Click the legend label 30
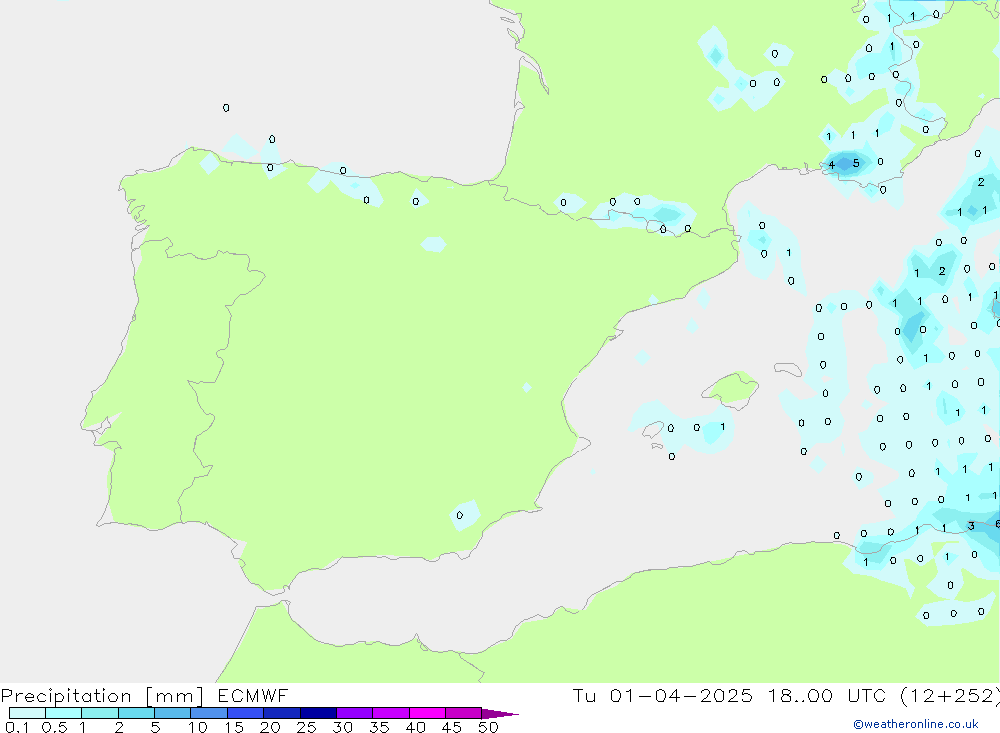Viewport: 1000px width, 733px height. [x=342, y=727]
